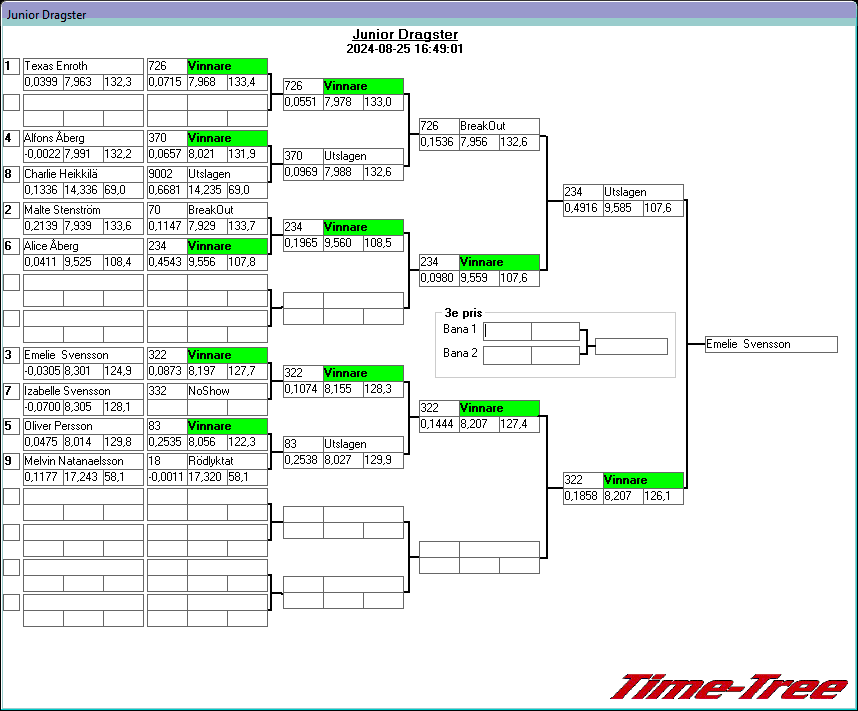Screen dimensions: 858x711
Task: Click elapsed time 8,197
Action: 207,372
